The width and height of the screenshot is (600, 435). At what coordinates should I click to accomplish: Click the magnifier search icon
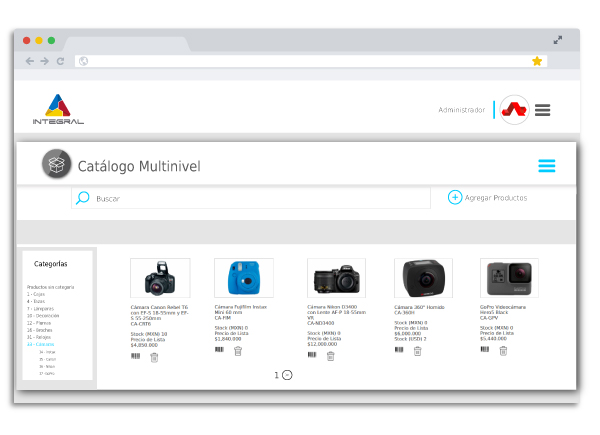tap(83, 198)
